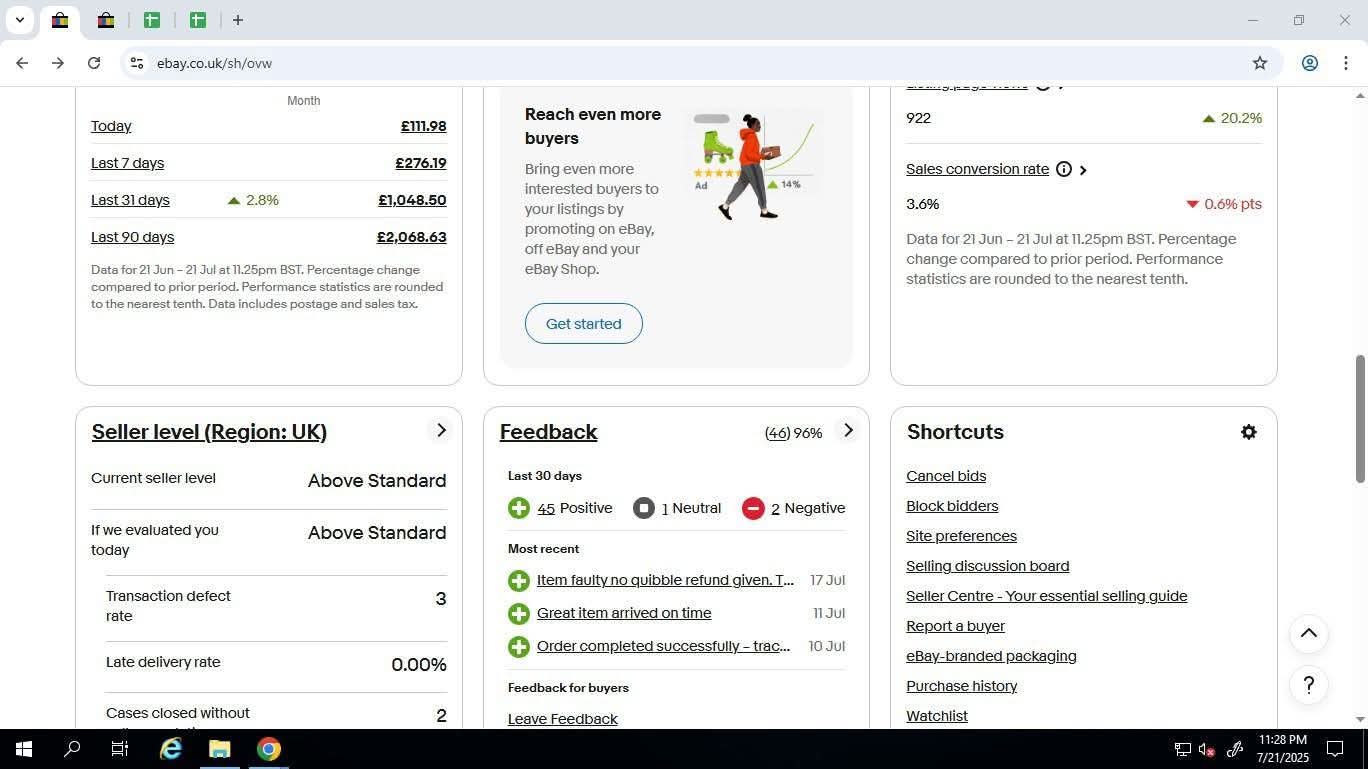Click the Neutral feedback square icon
Screen dimensions: 1368x769
[644, 508]
